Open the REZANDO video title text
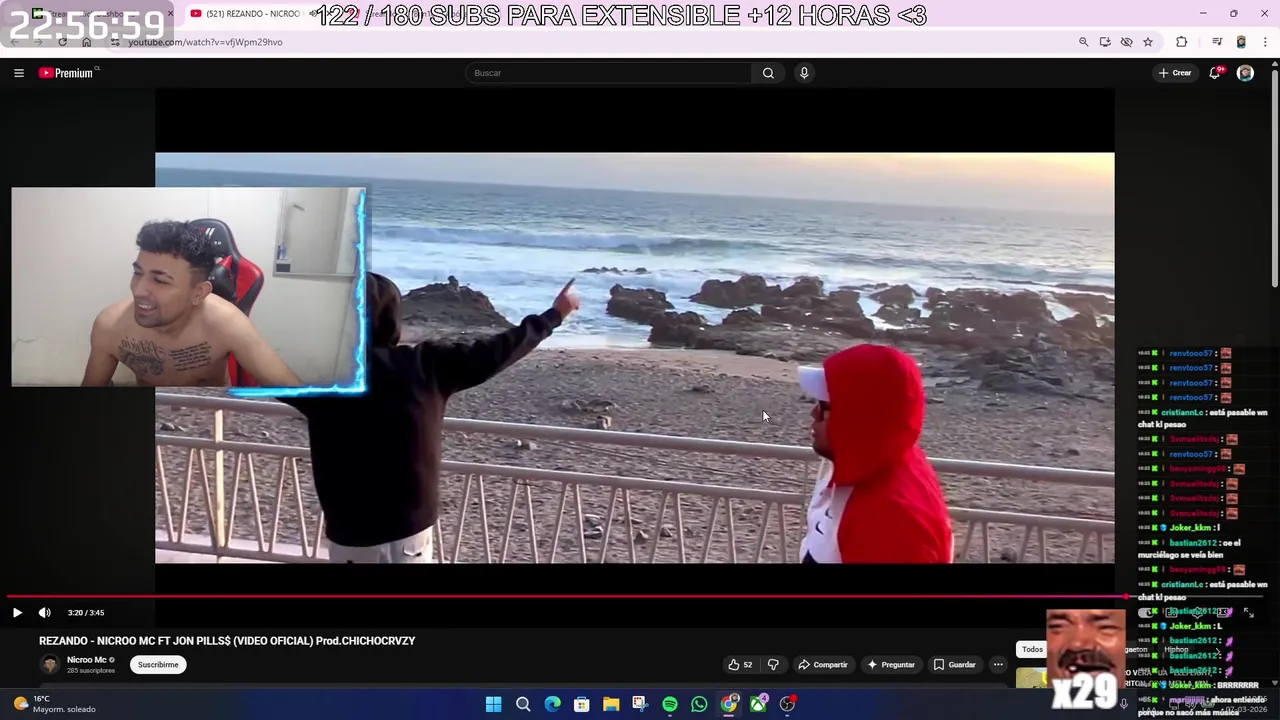The height and width of the screenshot is (720, 1280). 227,641
